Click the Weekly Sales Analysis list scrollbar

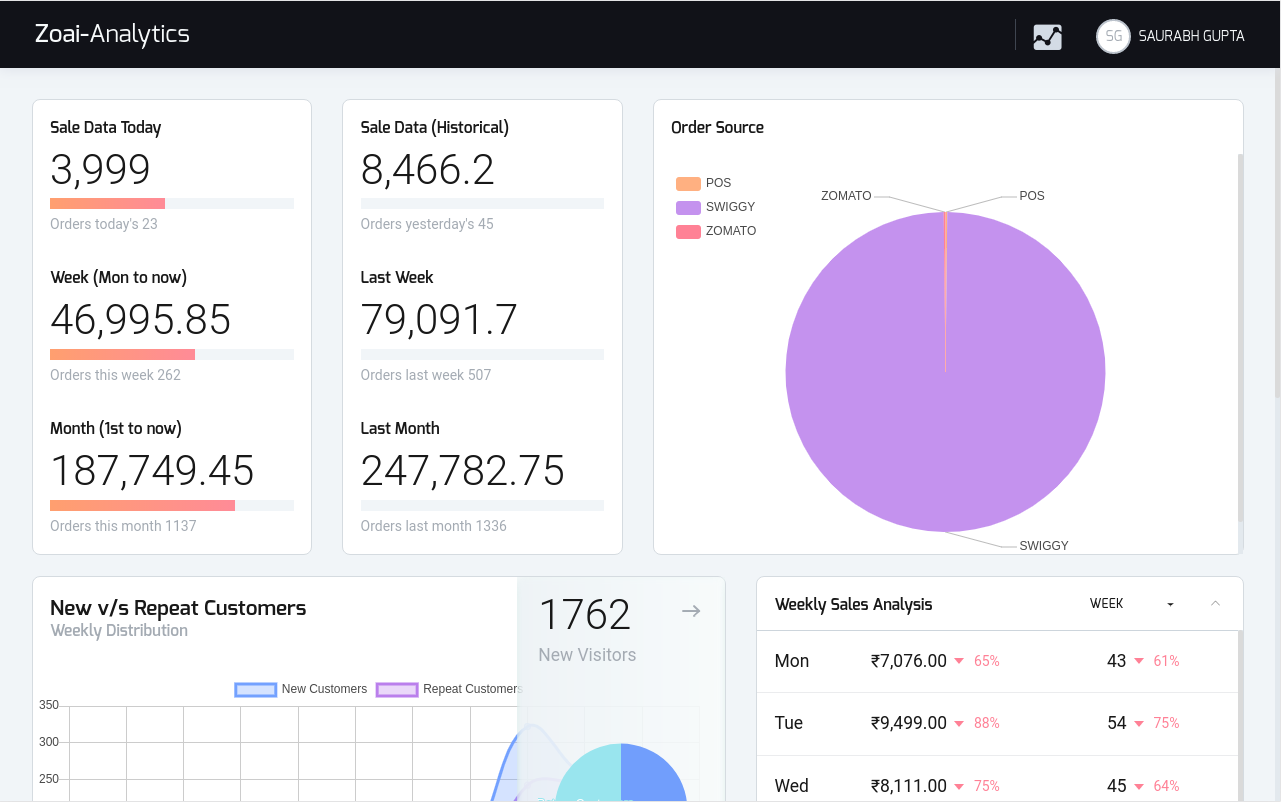(x=1241, y=716)
